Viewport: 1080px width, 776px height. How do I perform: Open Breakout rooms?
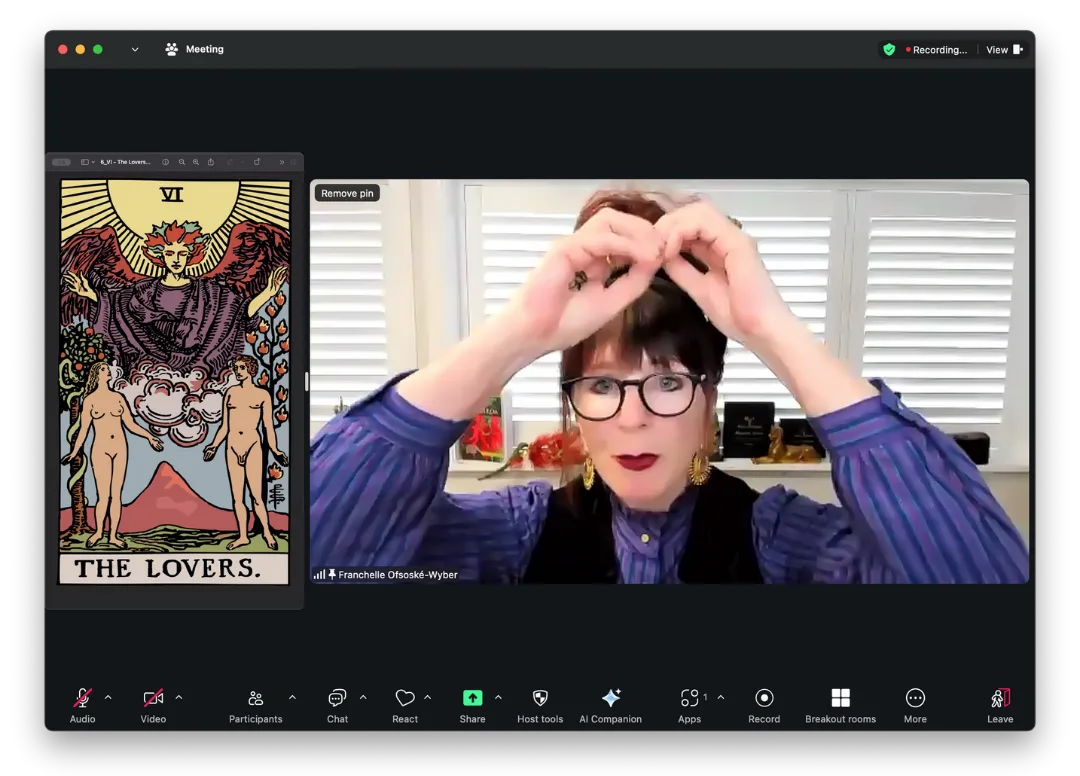[840, 698]
